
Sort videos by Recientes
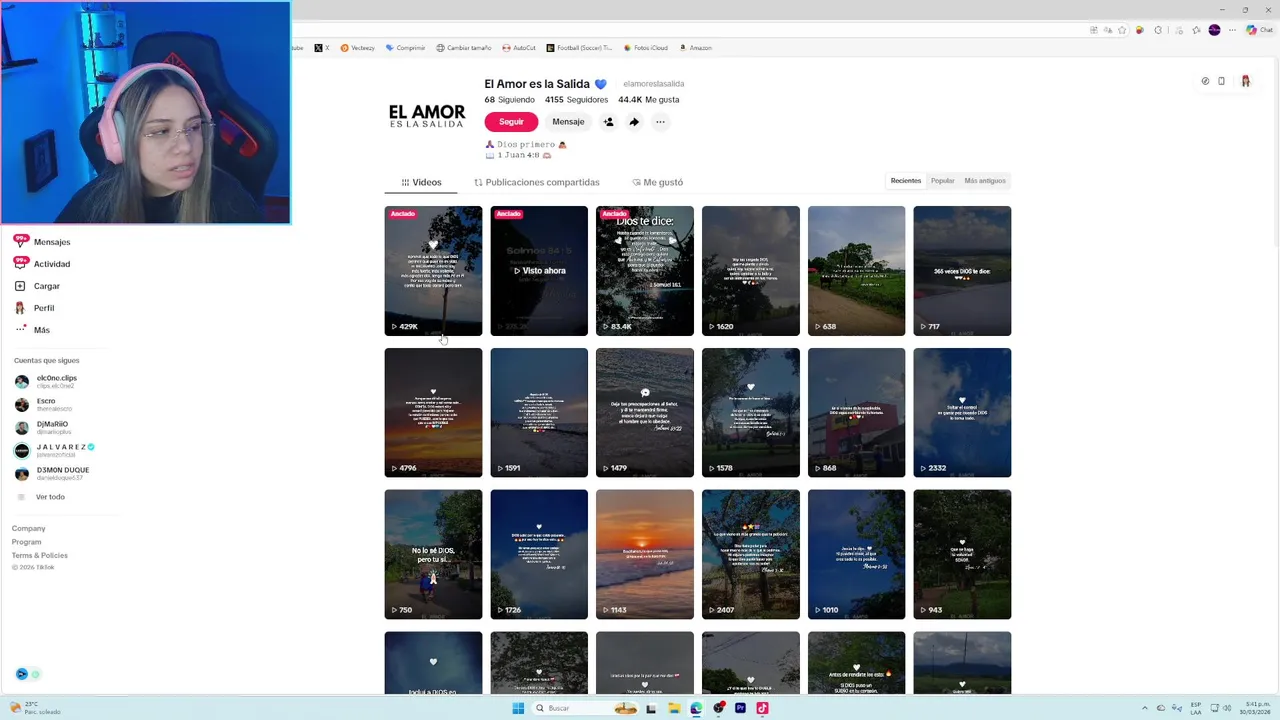[906, 181]
